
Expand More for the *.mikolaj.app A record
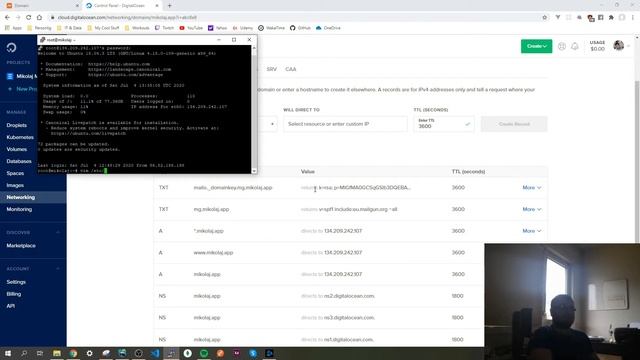pos(532,231)
